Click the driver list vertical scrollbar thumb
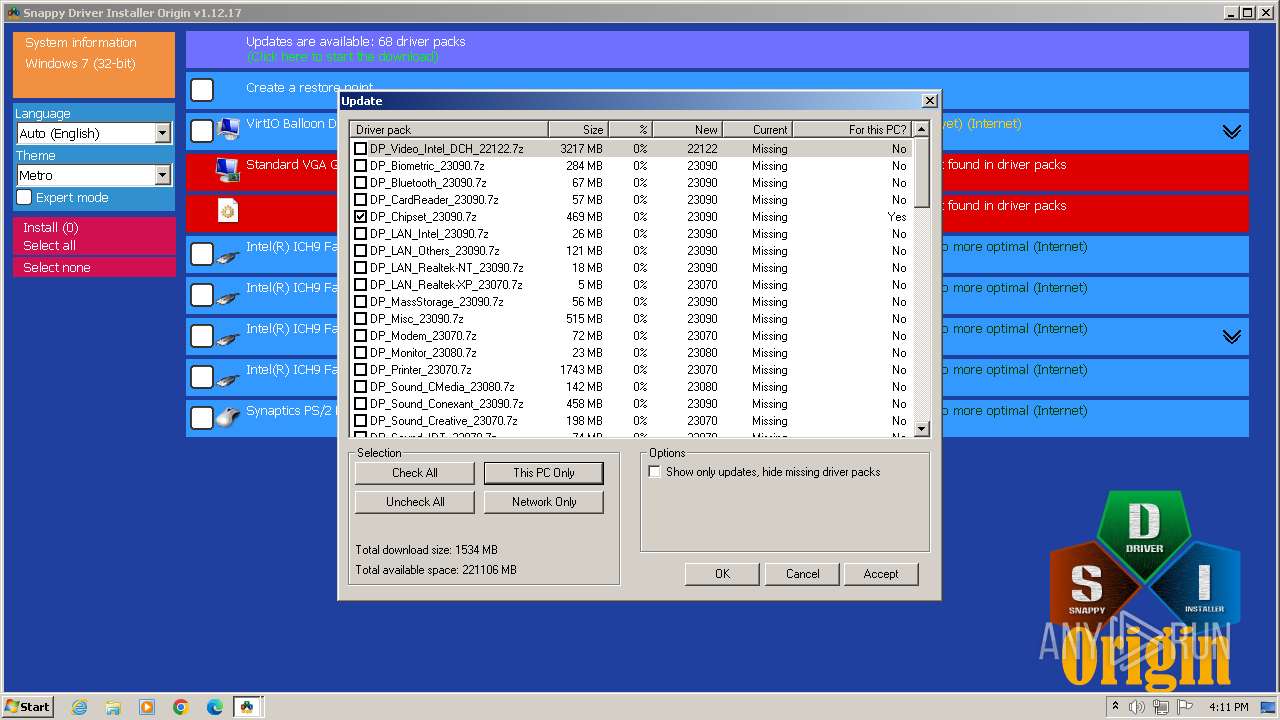This screenshot has width=1280, height=720. point(922,172)
